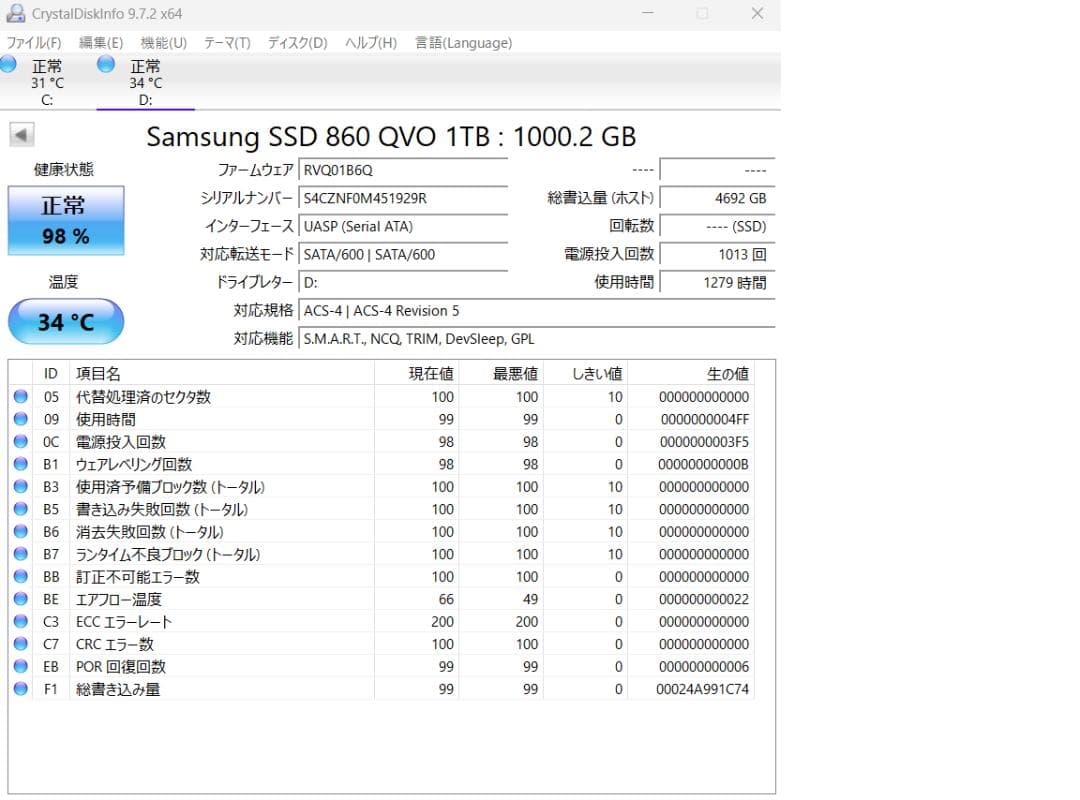Select the D: drive tab showing 34 °C
Image resolution: width=1080 pixels, height=800 pixels.
[x=145, y=82]
